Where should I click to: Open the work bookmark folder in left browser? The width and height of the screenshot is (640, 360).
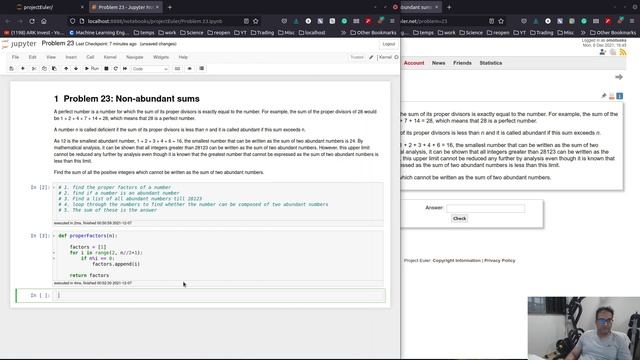pos(167,32)
